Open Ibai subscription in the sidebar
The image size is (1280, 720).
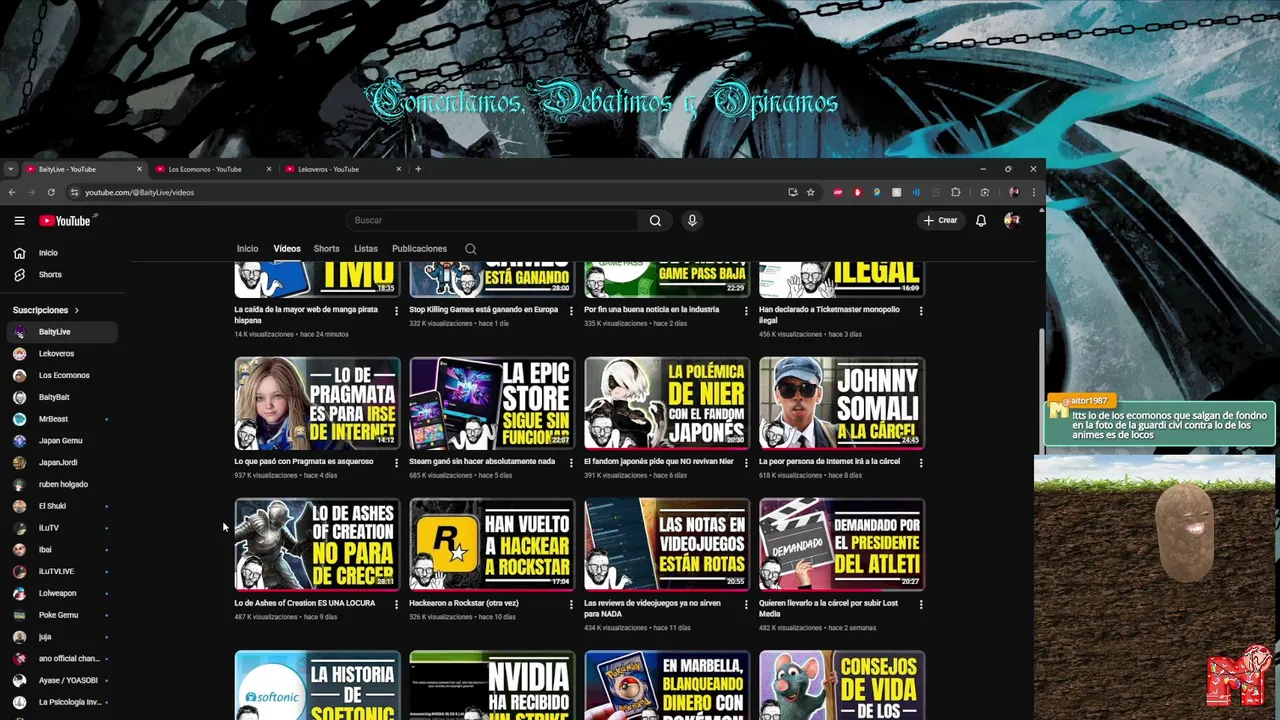(x=62, y=550)
